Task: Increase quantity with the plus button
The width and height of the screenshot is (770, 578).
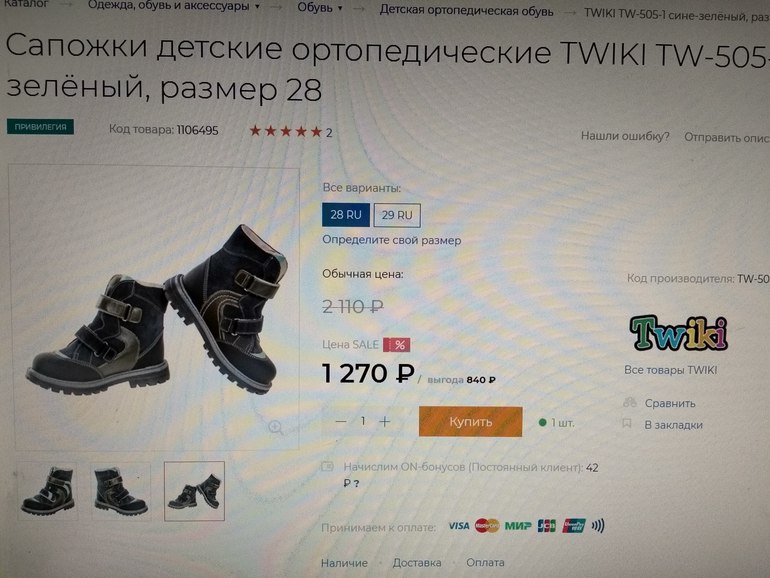Action: pos(385,421)
